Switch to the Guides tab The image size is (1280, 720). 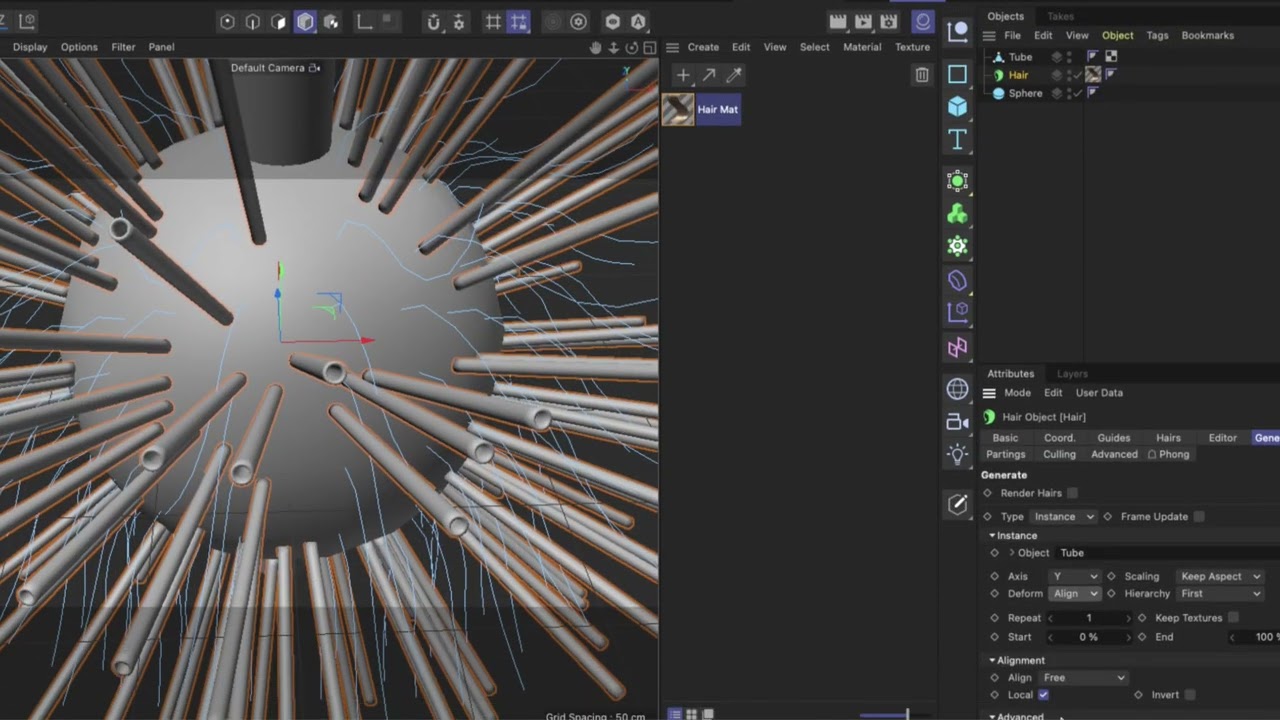[1113, 438]
